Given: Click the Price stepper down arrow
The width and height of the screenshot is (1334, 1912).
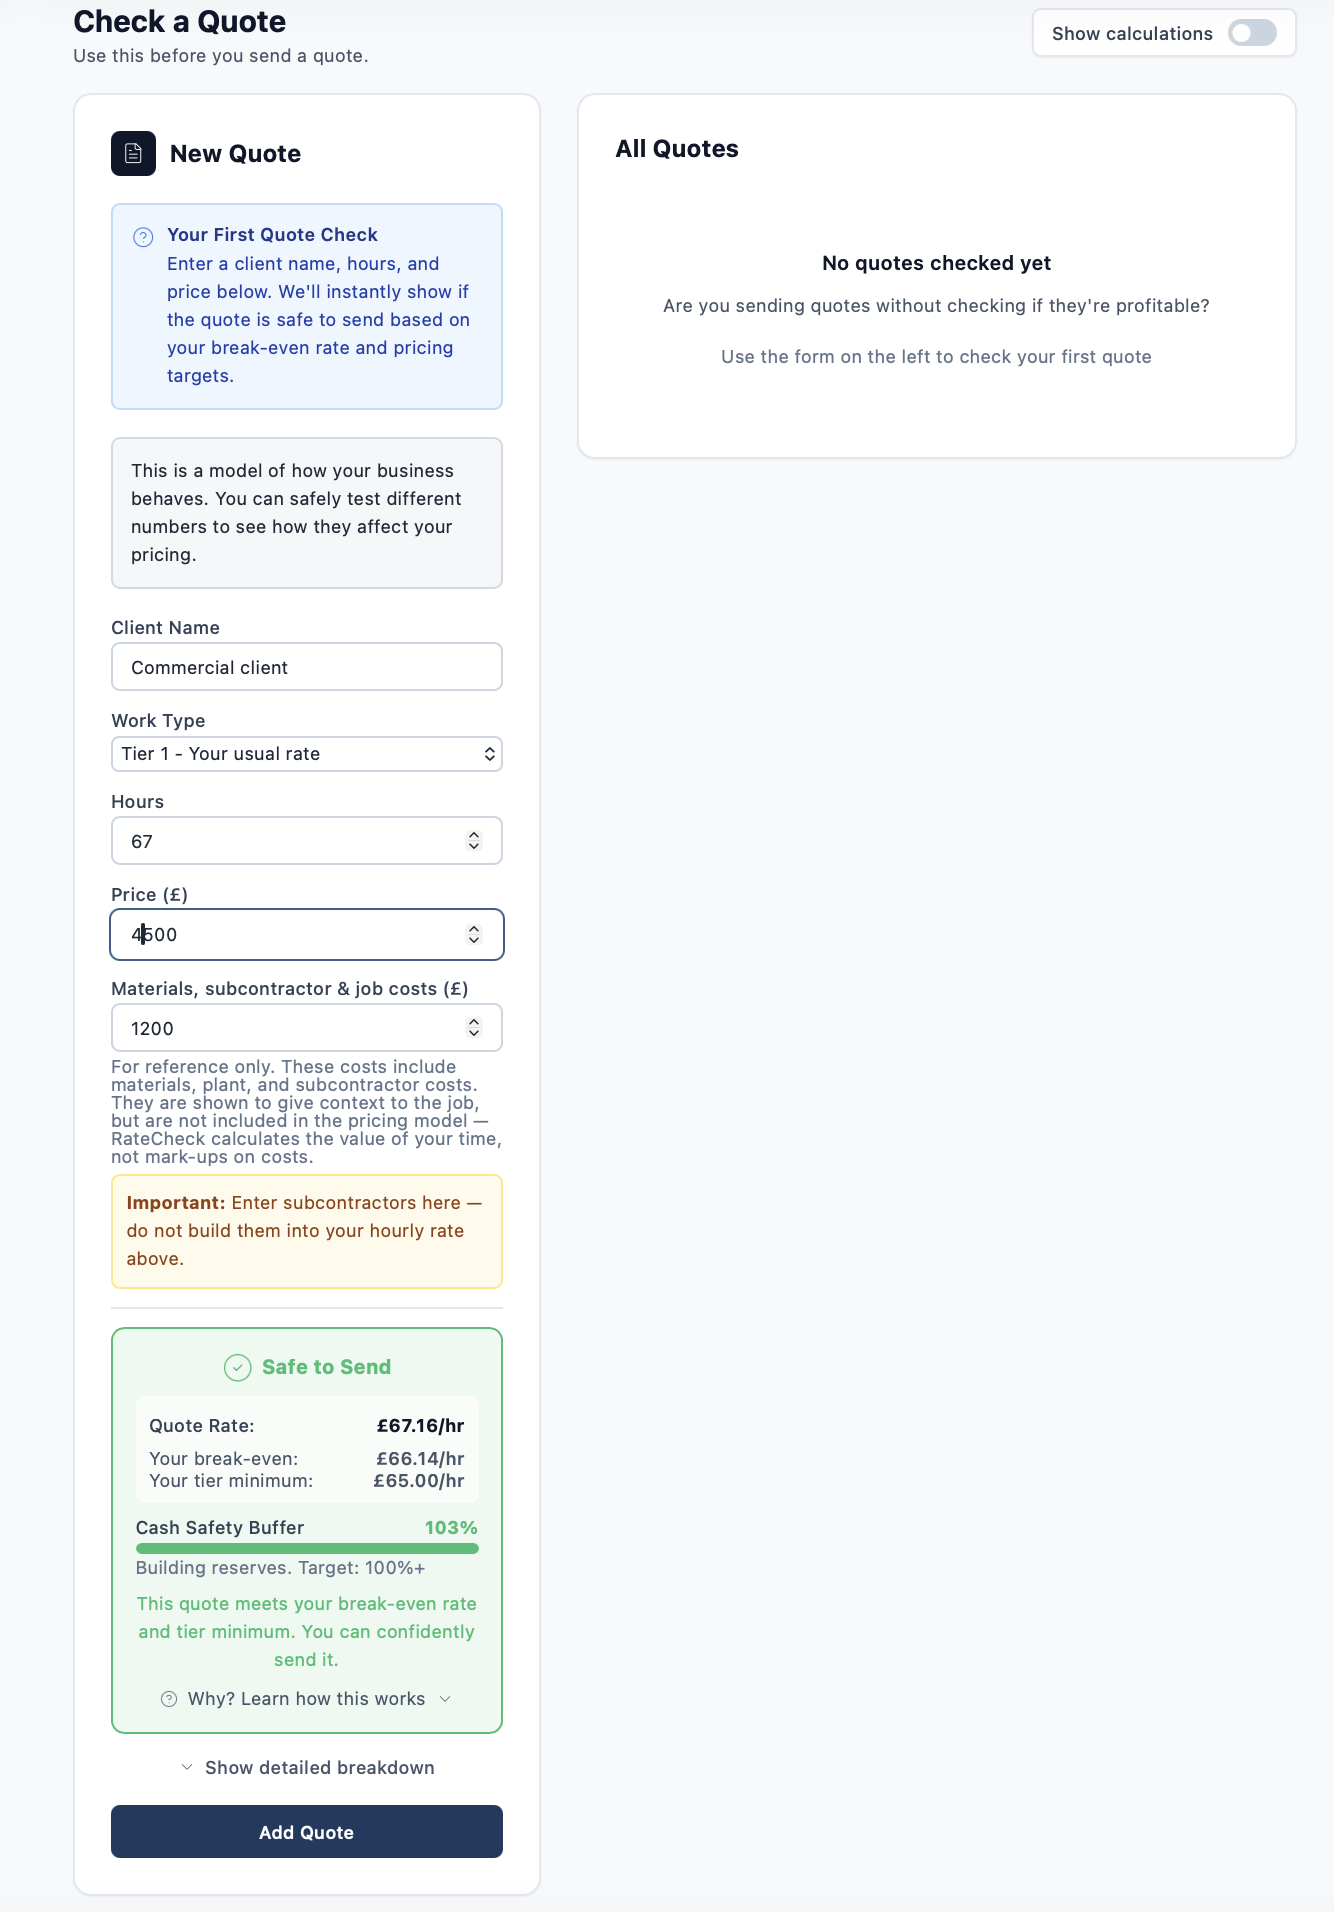Looking at the screenshot, I should pos(474,941).
